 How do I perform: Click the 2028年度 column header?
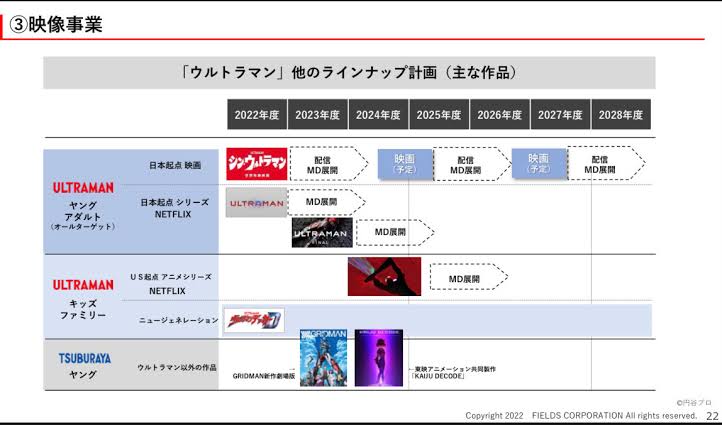[620, 115]
